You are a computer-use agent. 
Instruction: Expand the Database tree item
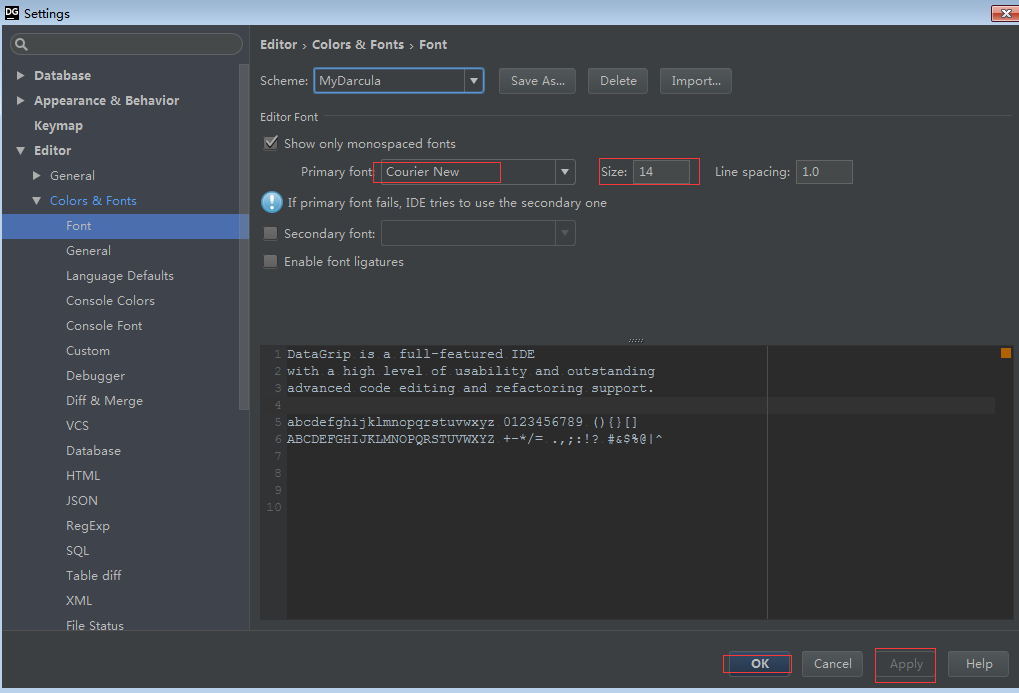[20, 75]
